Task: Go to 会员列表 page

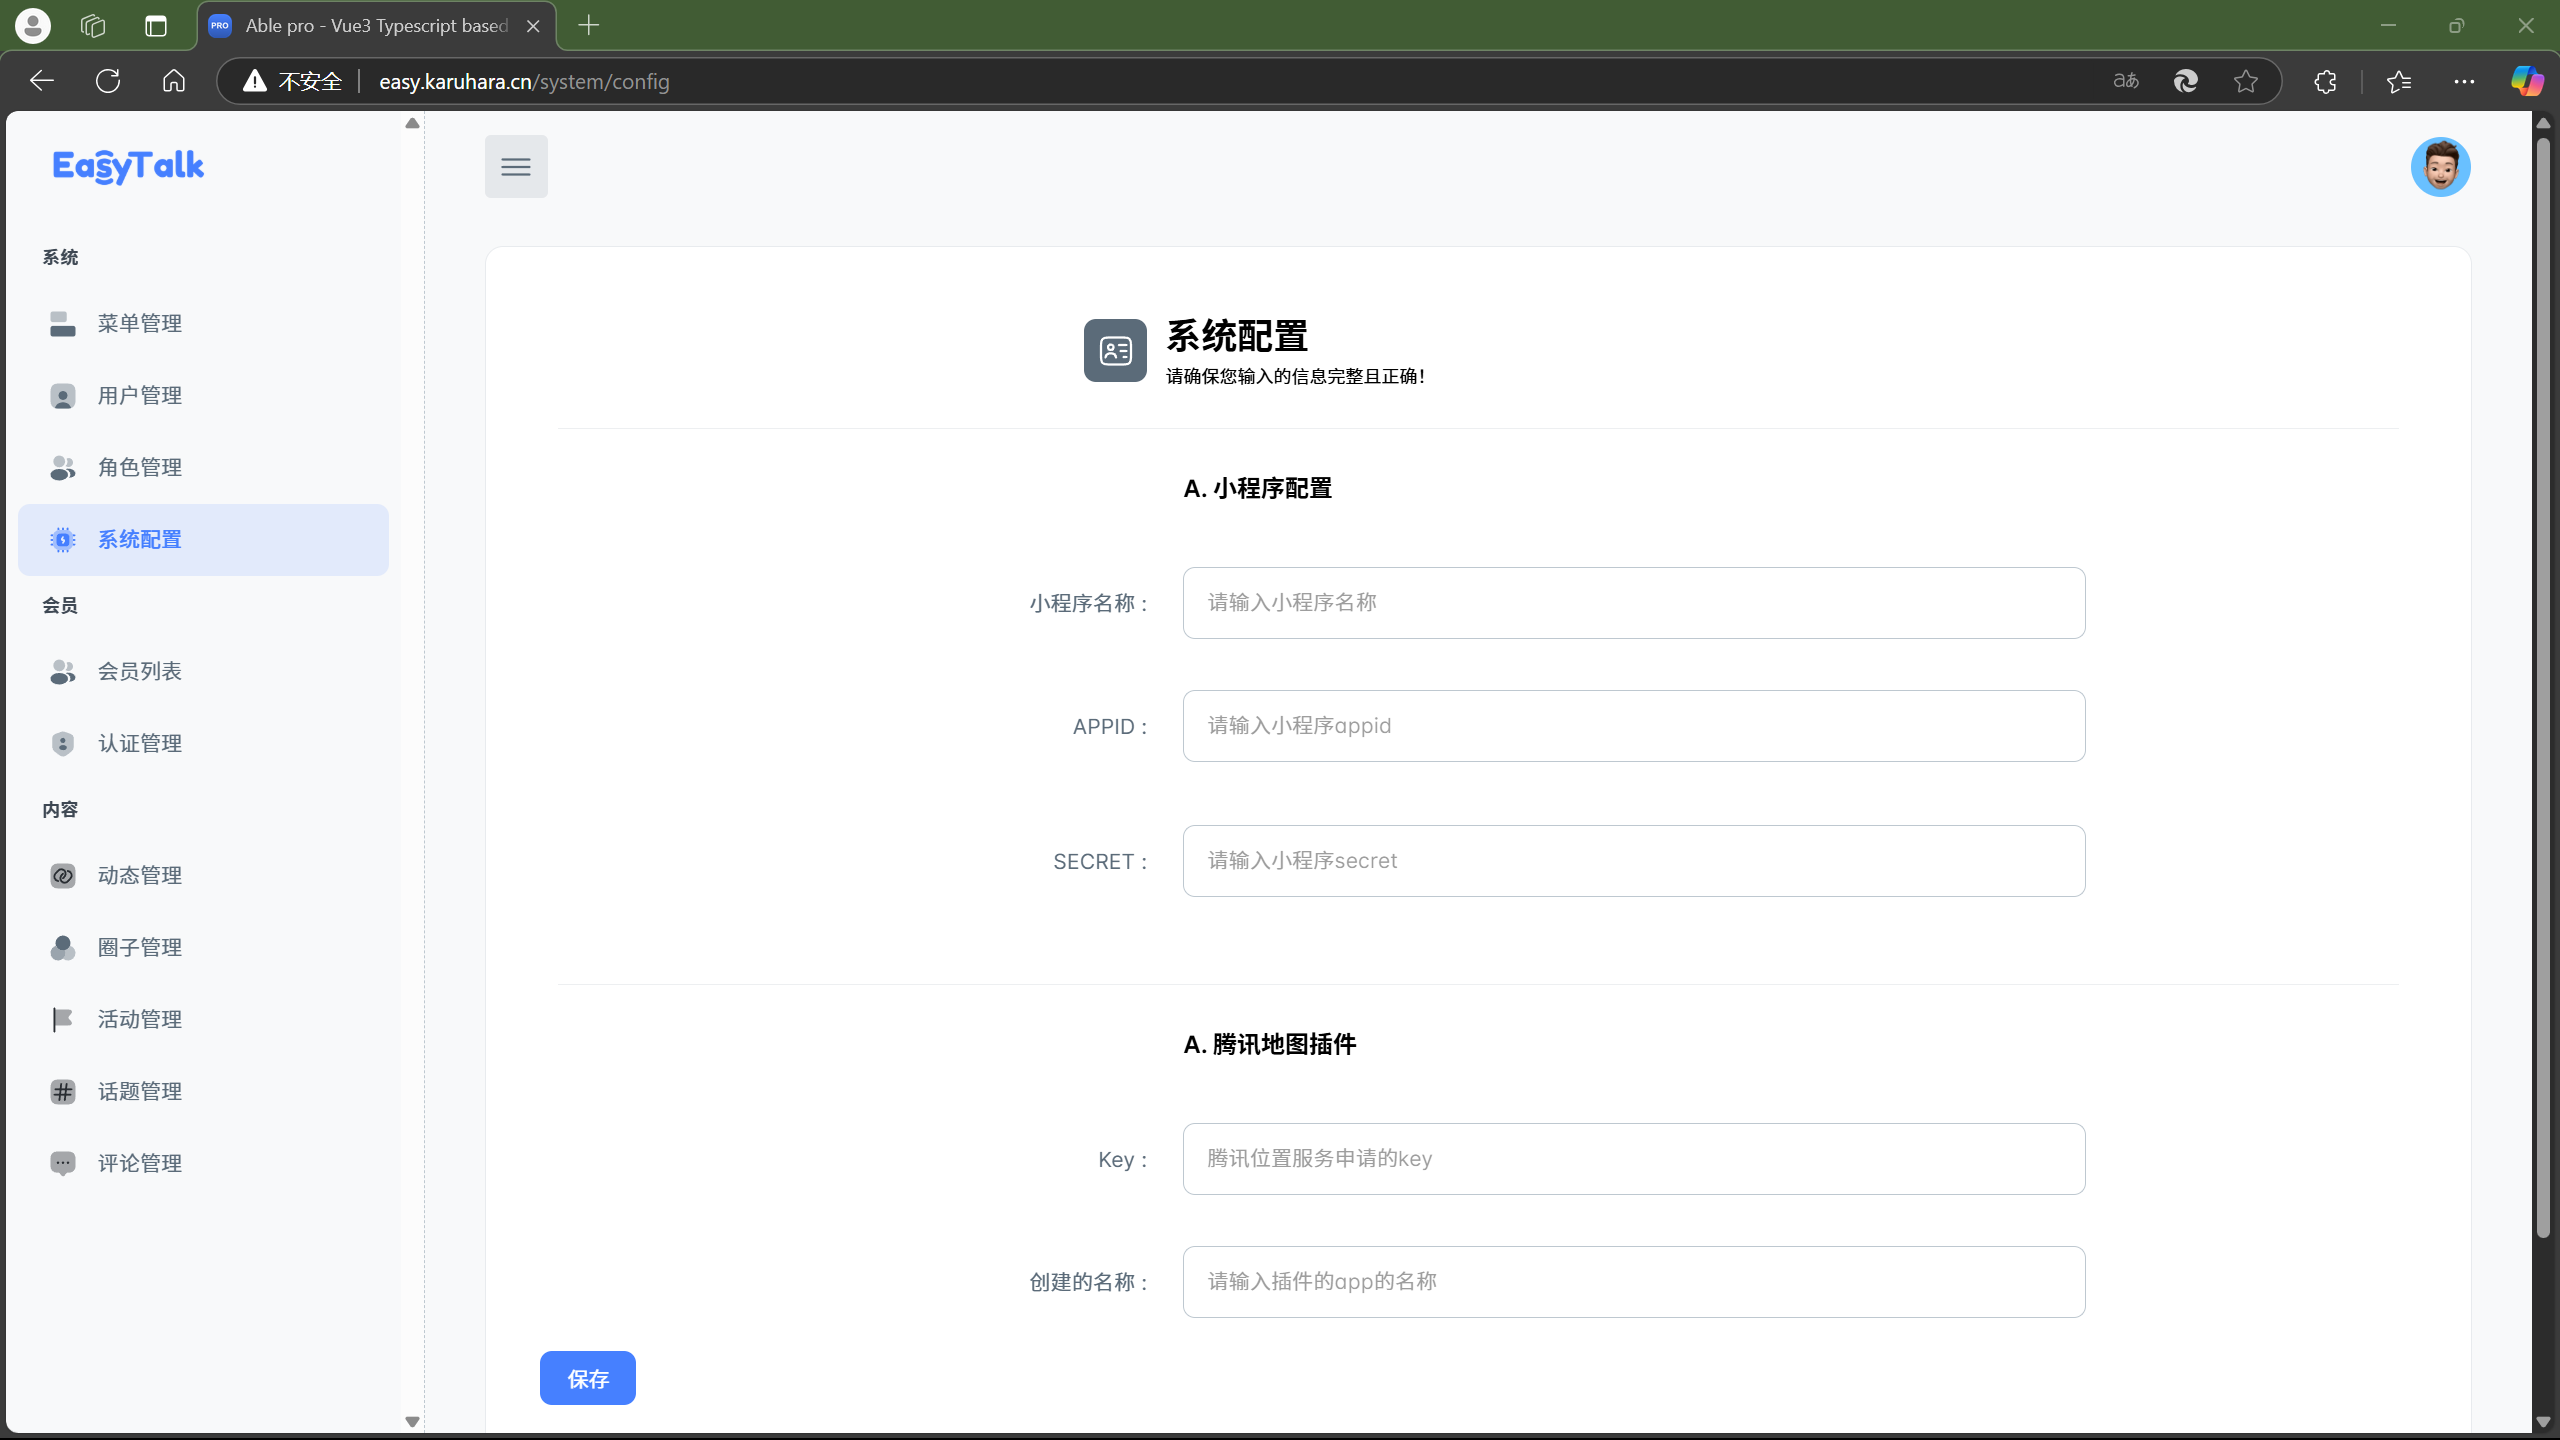Action: 140,671
